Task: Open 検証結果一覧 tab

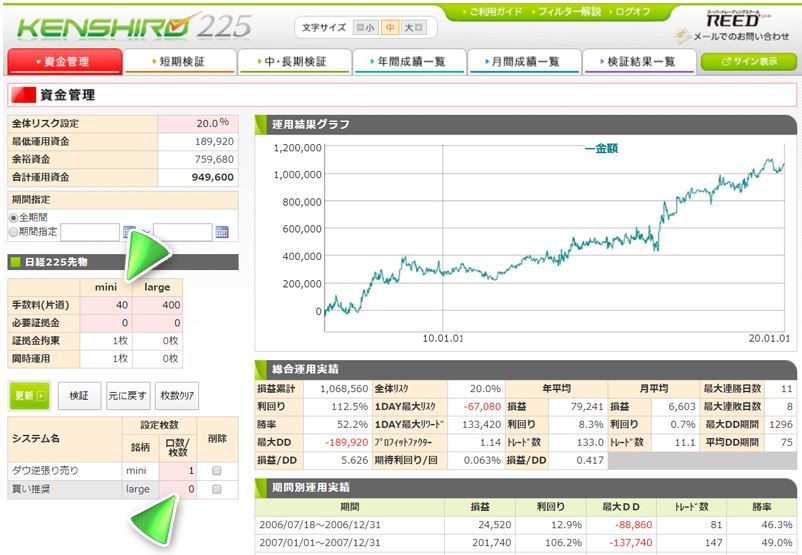Action: click(x=639, y=62)
